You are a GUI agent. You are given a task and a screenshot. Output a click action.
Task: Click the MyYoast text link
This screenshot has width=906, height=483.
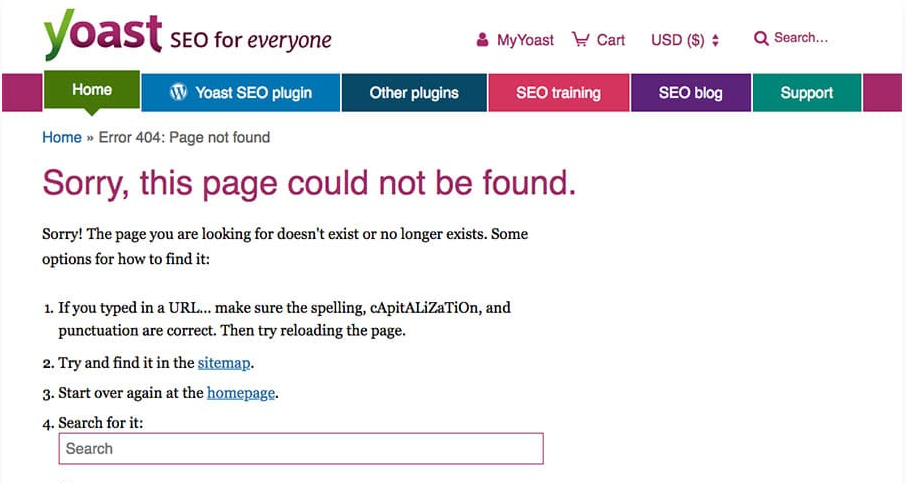tap(525, 40)
